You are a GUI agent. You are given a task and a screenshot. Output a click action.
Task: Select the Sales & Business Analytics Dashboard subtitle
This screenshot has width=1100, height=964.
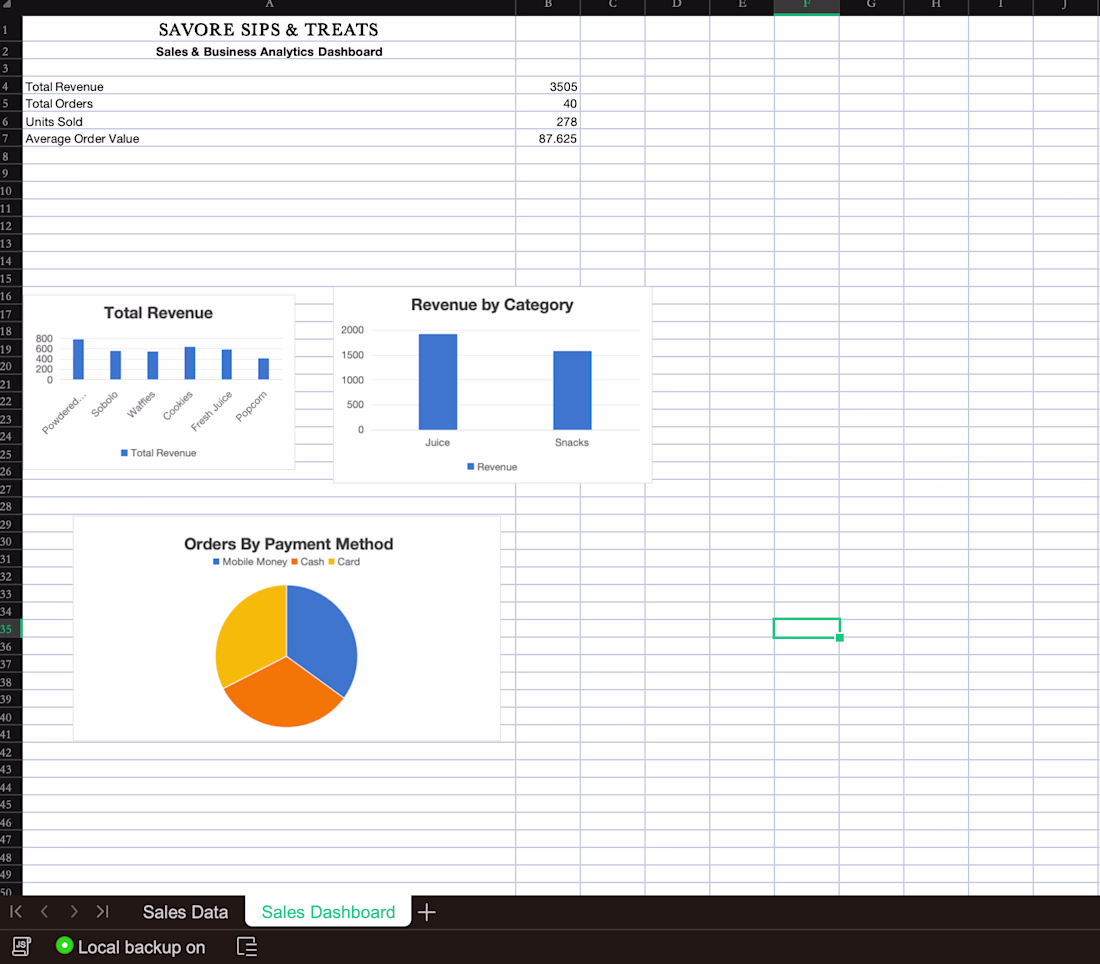click(x=269, y=51)
